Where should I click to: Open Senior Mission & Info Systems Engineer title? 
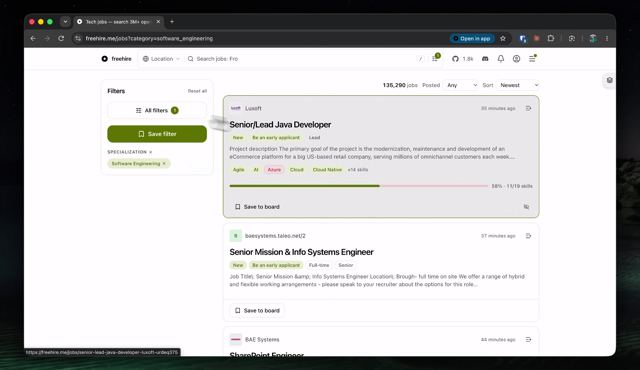point(301,252)
